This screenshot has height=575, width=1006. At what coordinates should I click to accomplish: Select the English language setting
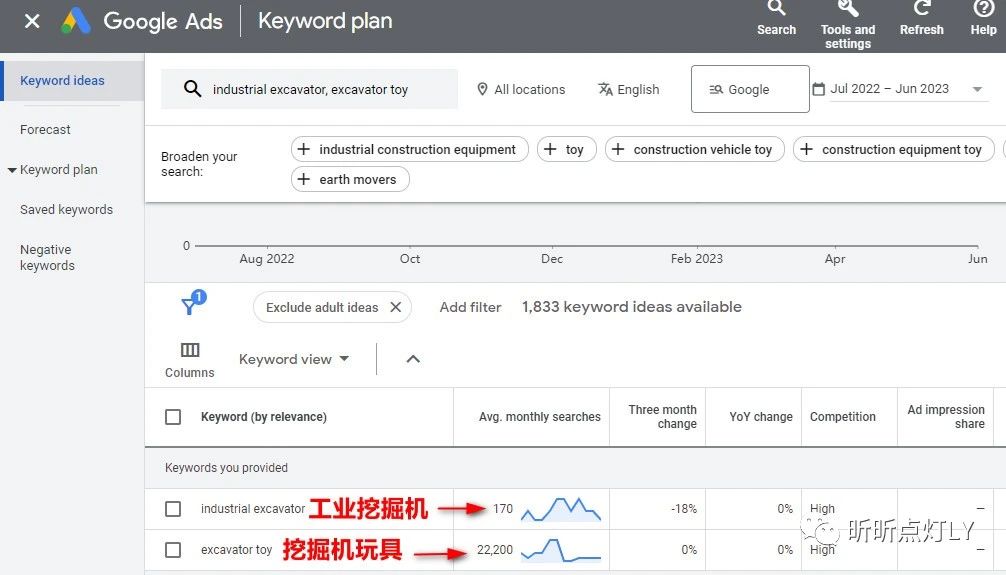(x=629, y=89)
